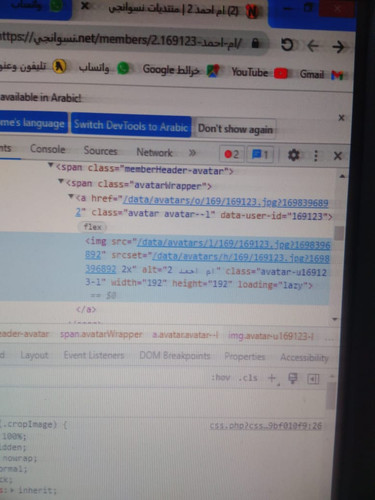
Task: Go back using the browser back arrow
Action: point(313,46)
